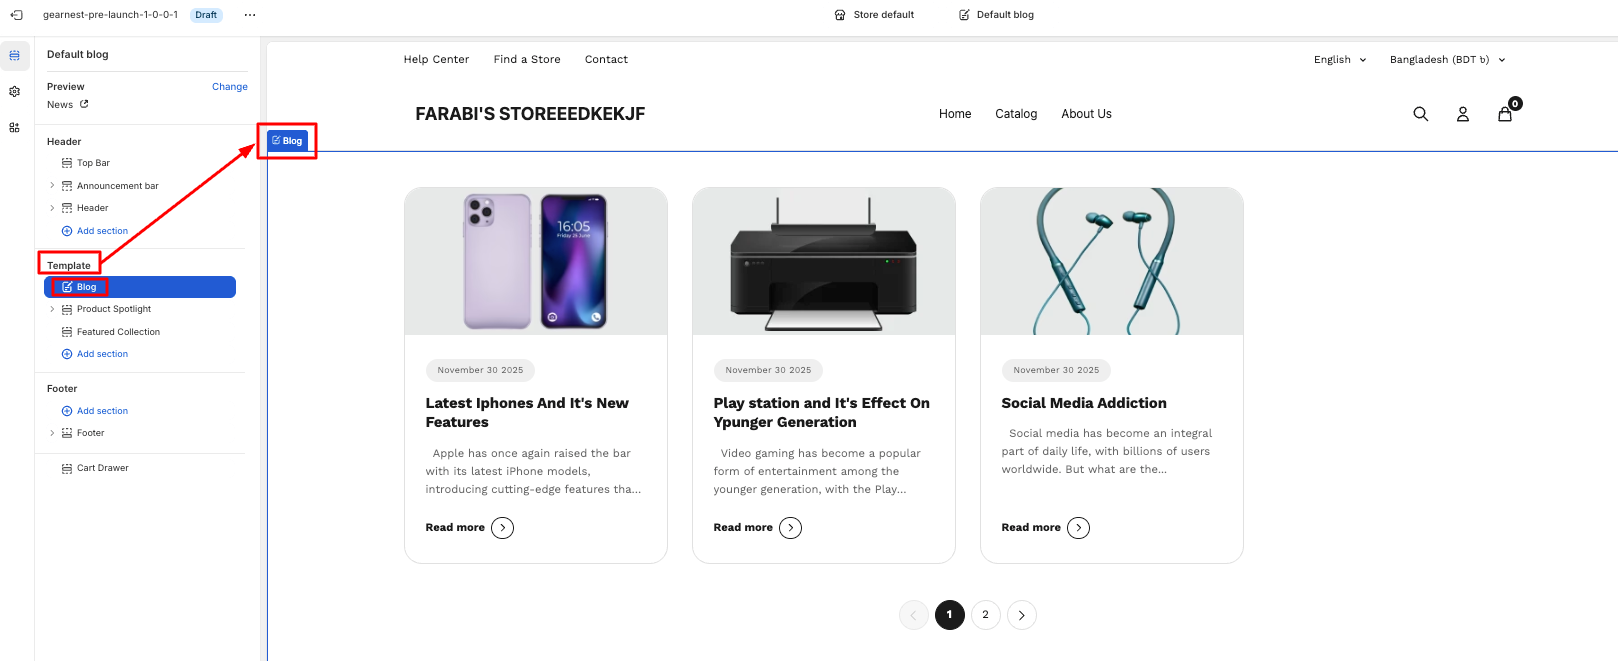Open the customer account icon
The height and width of the screenshot is (661, 1618).
coord(1462,114)
